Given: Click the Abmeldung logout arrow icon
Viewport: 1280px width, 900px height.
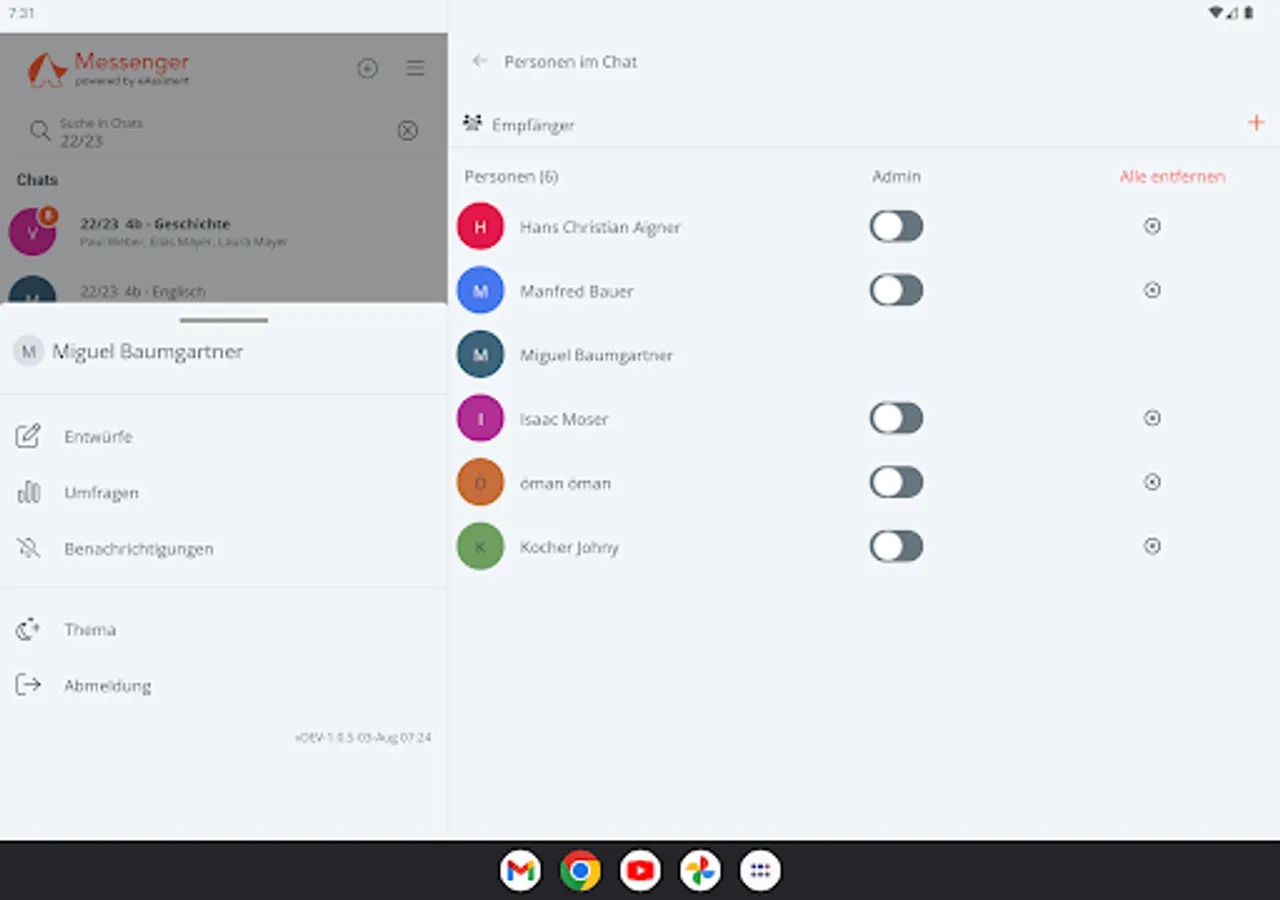Looking at the screenshot, I should coord(28,685).
